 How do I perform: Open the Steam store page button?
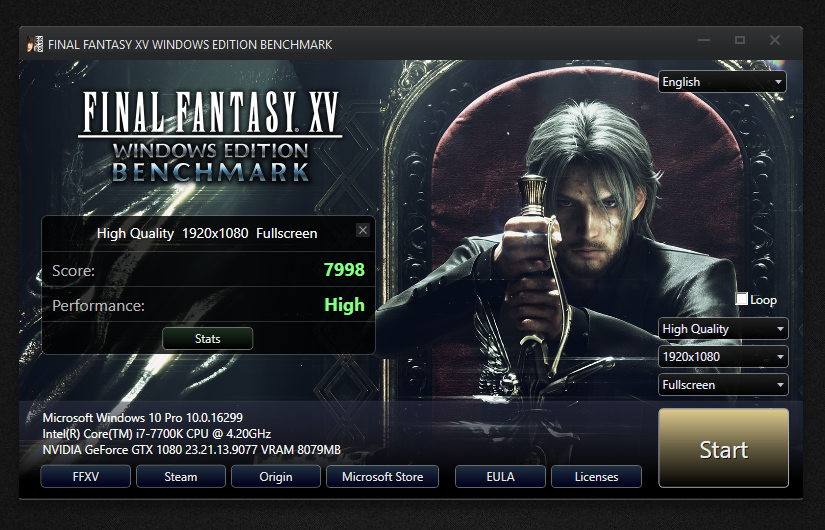pos(181,477)
